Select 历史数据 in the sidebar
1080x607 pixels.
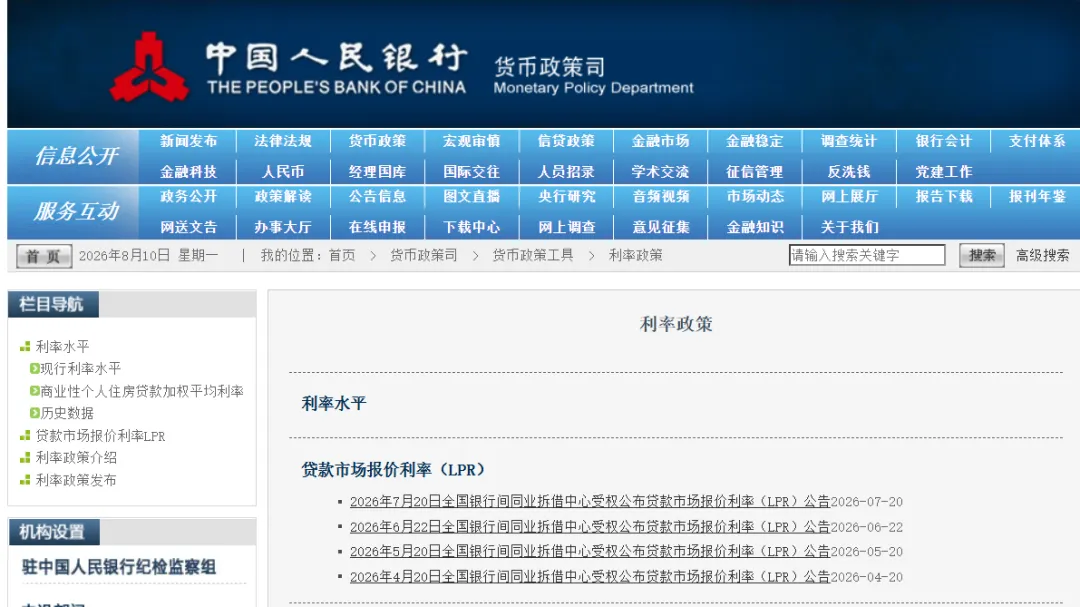click(x=67, y=413)
